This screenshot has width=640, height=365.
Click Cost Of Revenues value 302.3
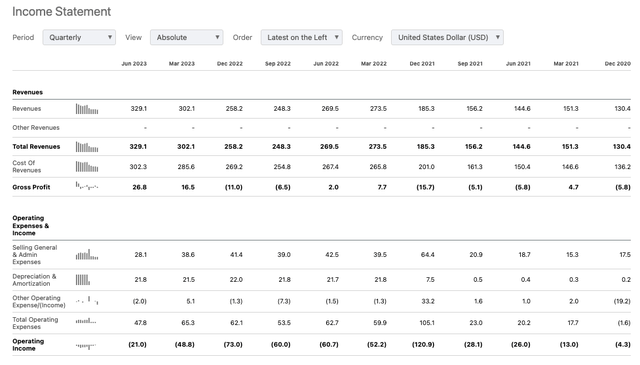[x=138, y=167]
